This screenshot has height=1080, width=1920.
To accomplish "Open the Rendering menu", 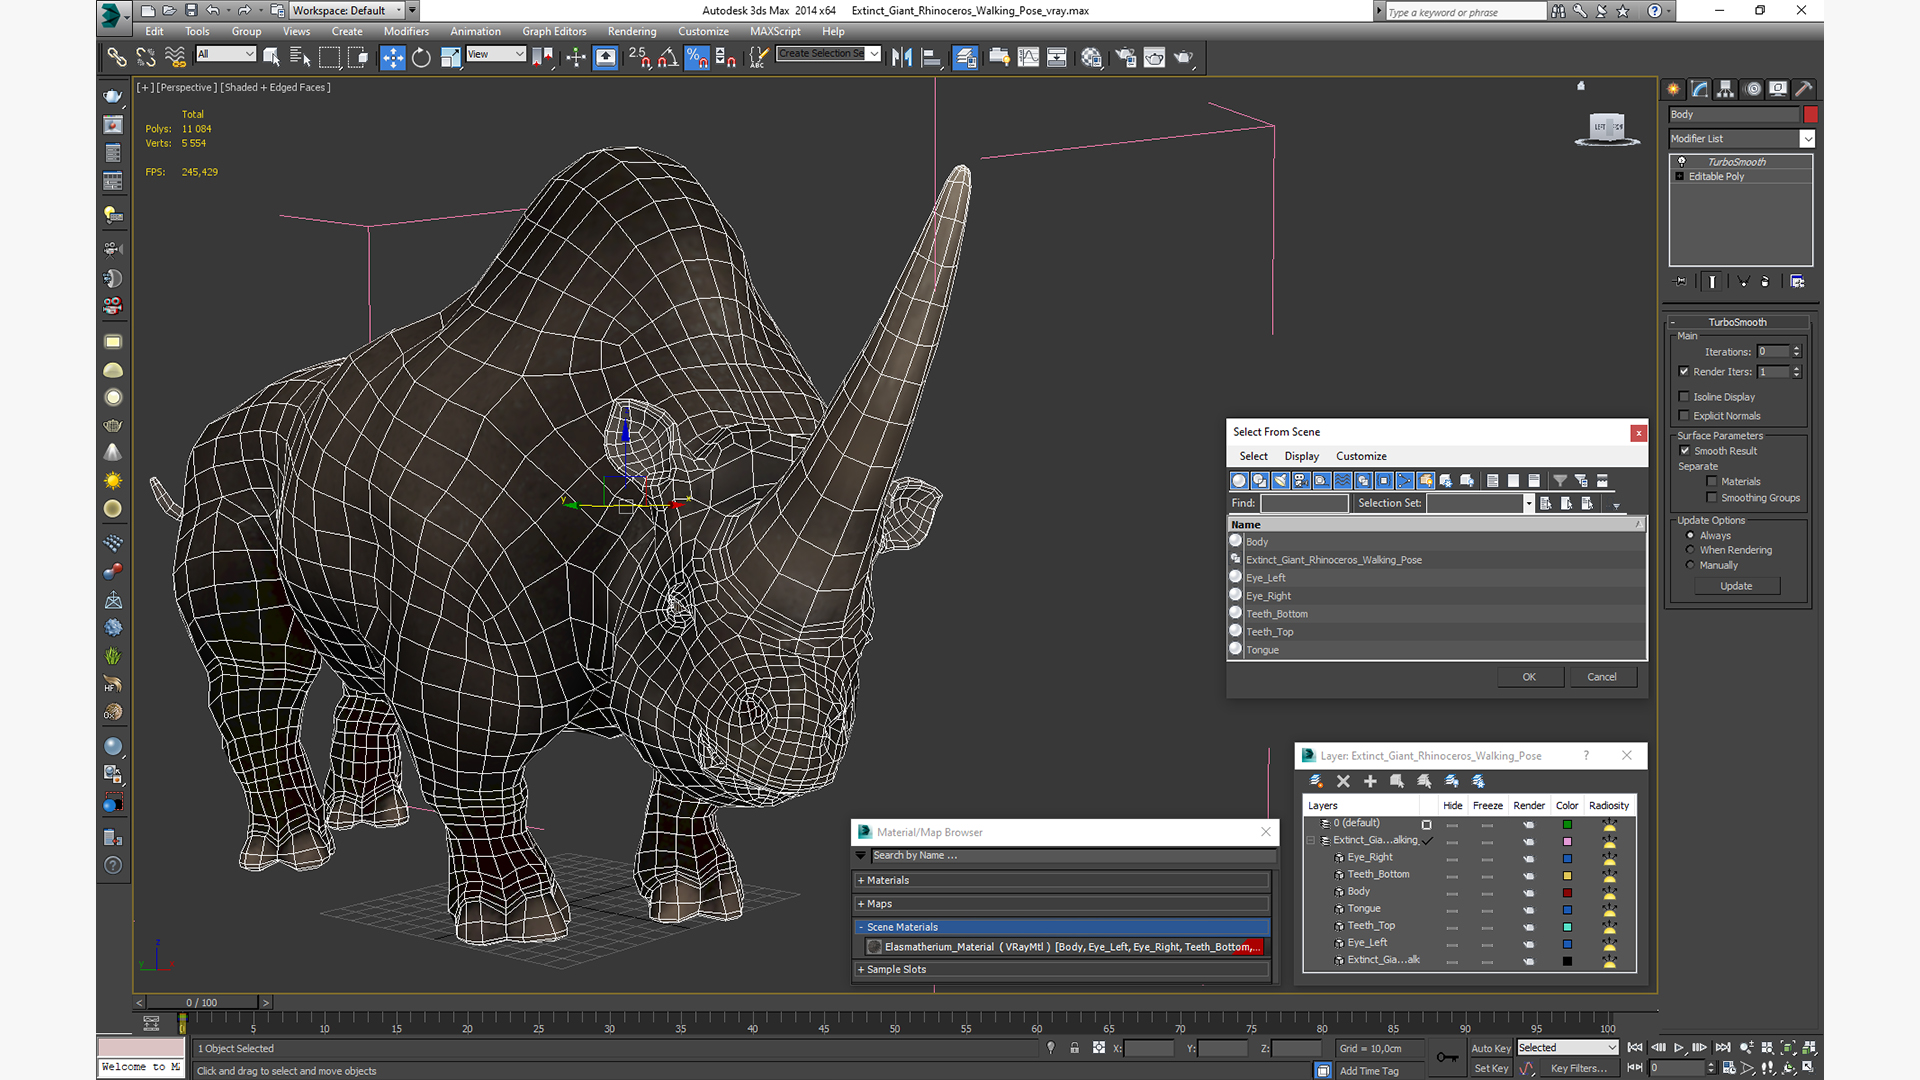I will click(x=632, y=32).
